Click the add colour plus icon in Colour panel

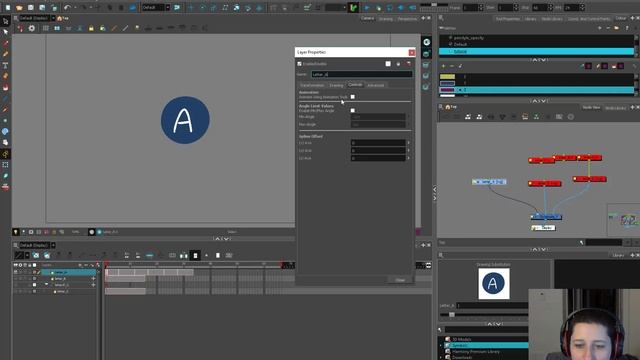444,66
